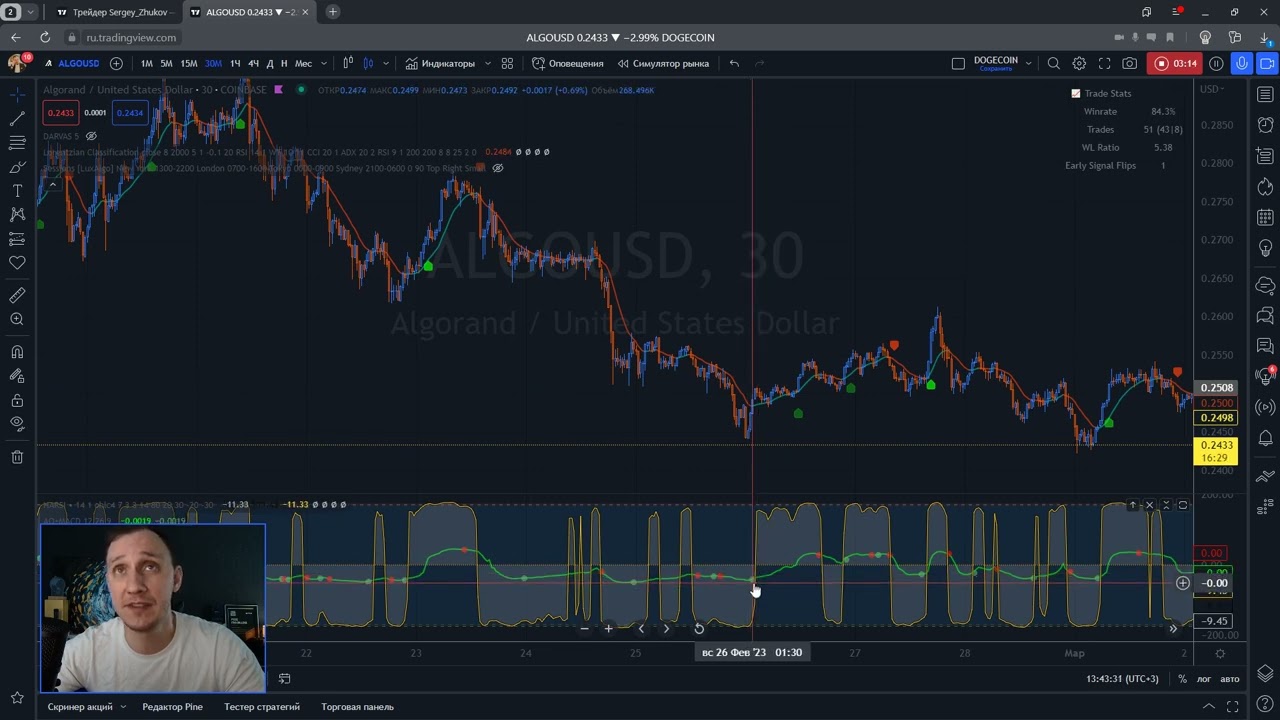
Task: Switch to the 1Ч timeframe
Action: point(235,63)
